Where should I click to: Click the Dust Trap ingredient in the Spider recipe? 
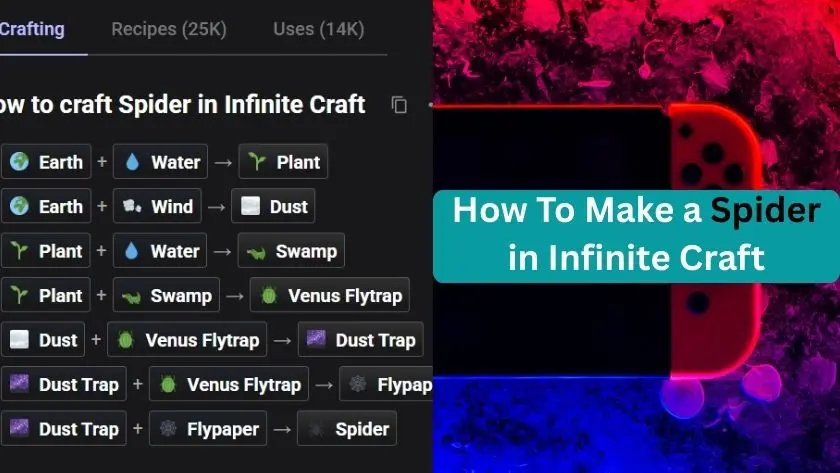[64, 428]
